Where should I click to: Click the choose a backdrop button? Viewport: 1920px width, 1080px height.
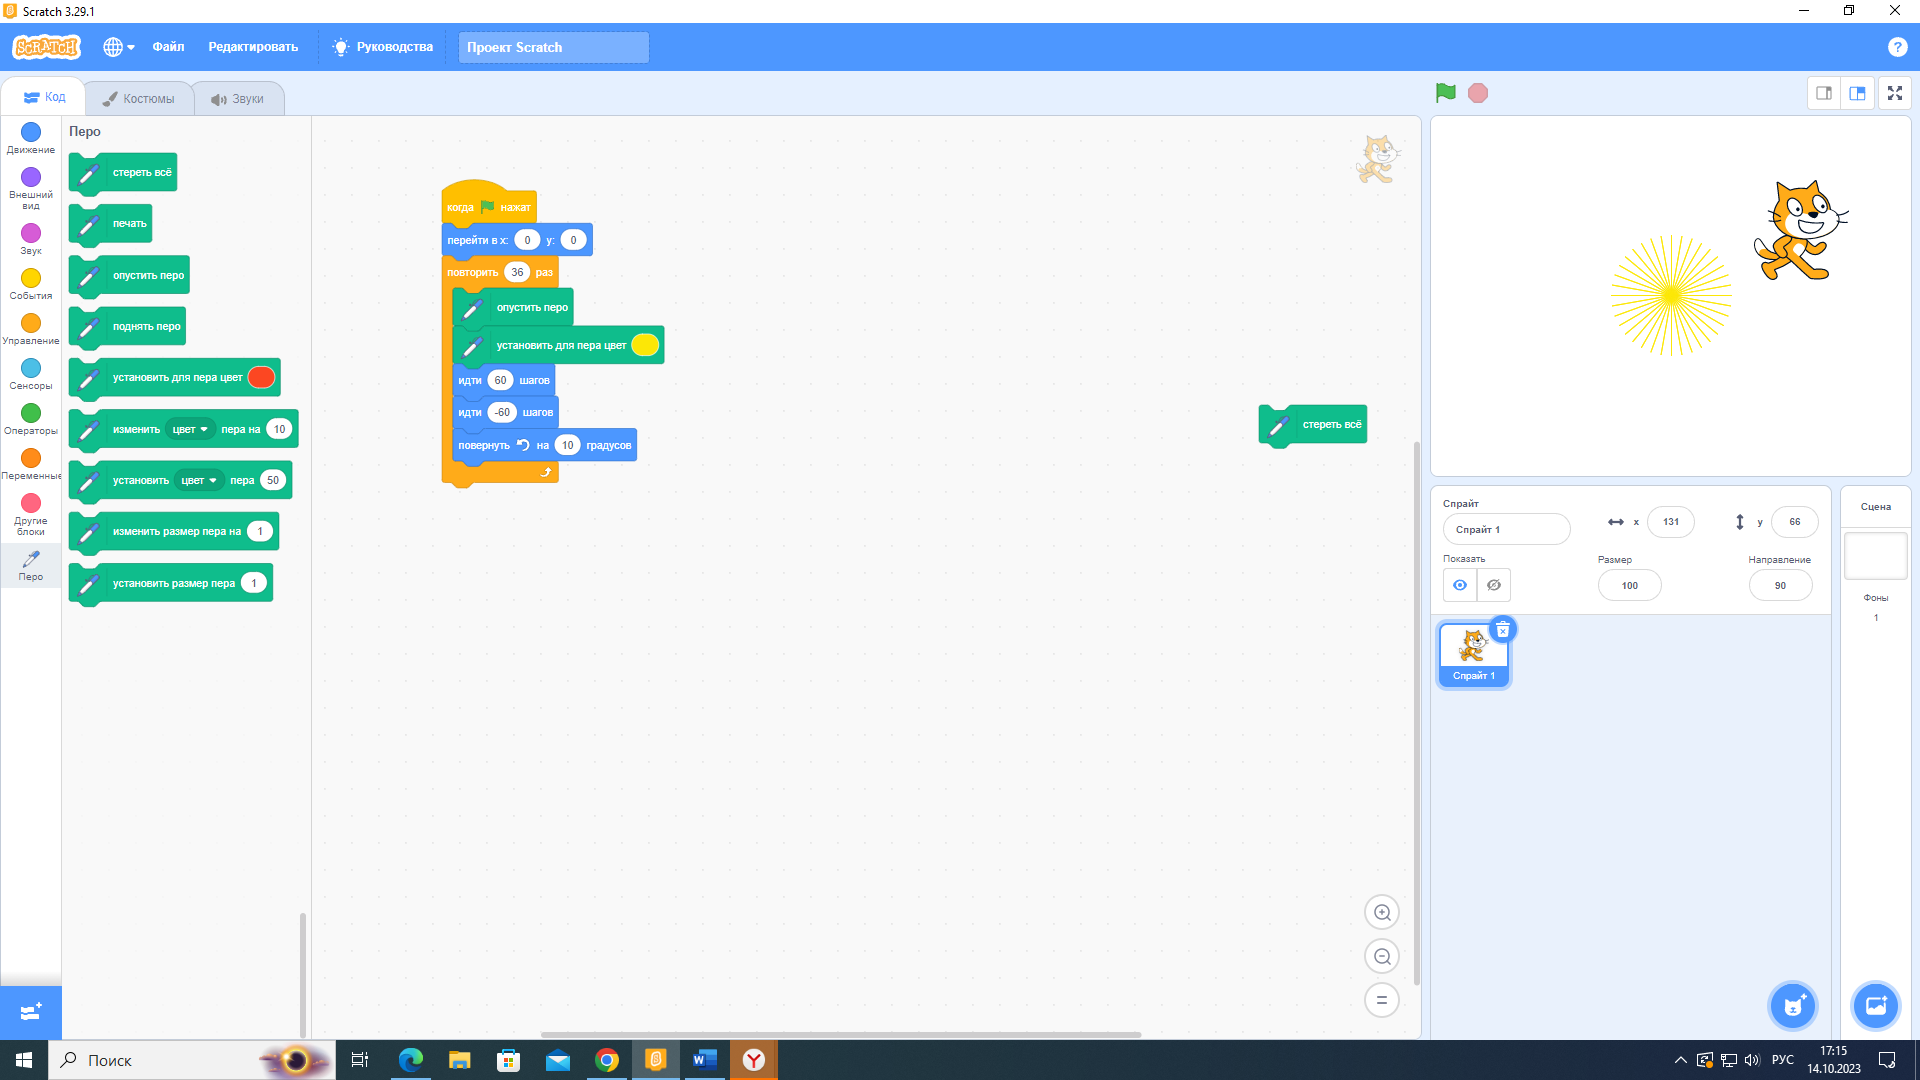tap(1875, 1006)
